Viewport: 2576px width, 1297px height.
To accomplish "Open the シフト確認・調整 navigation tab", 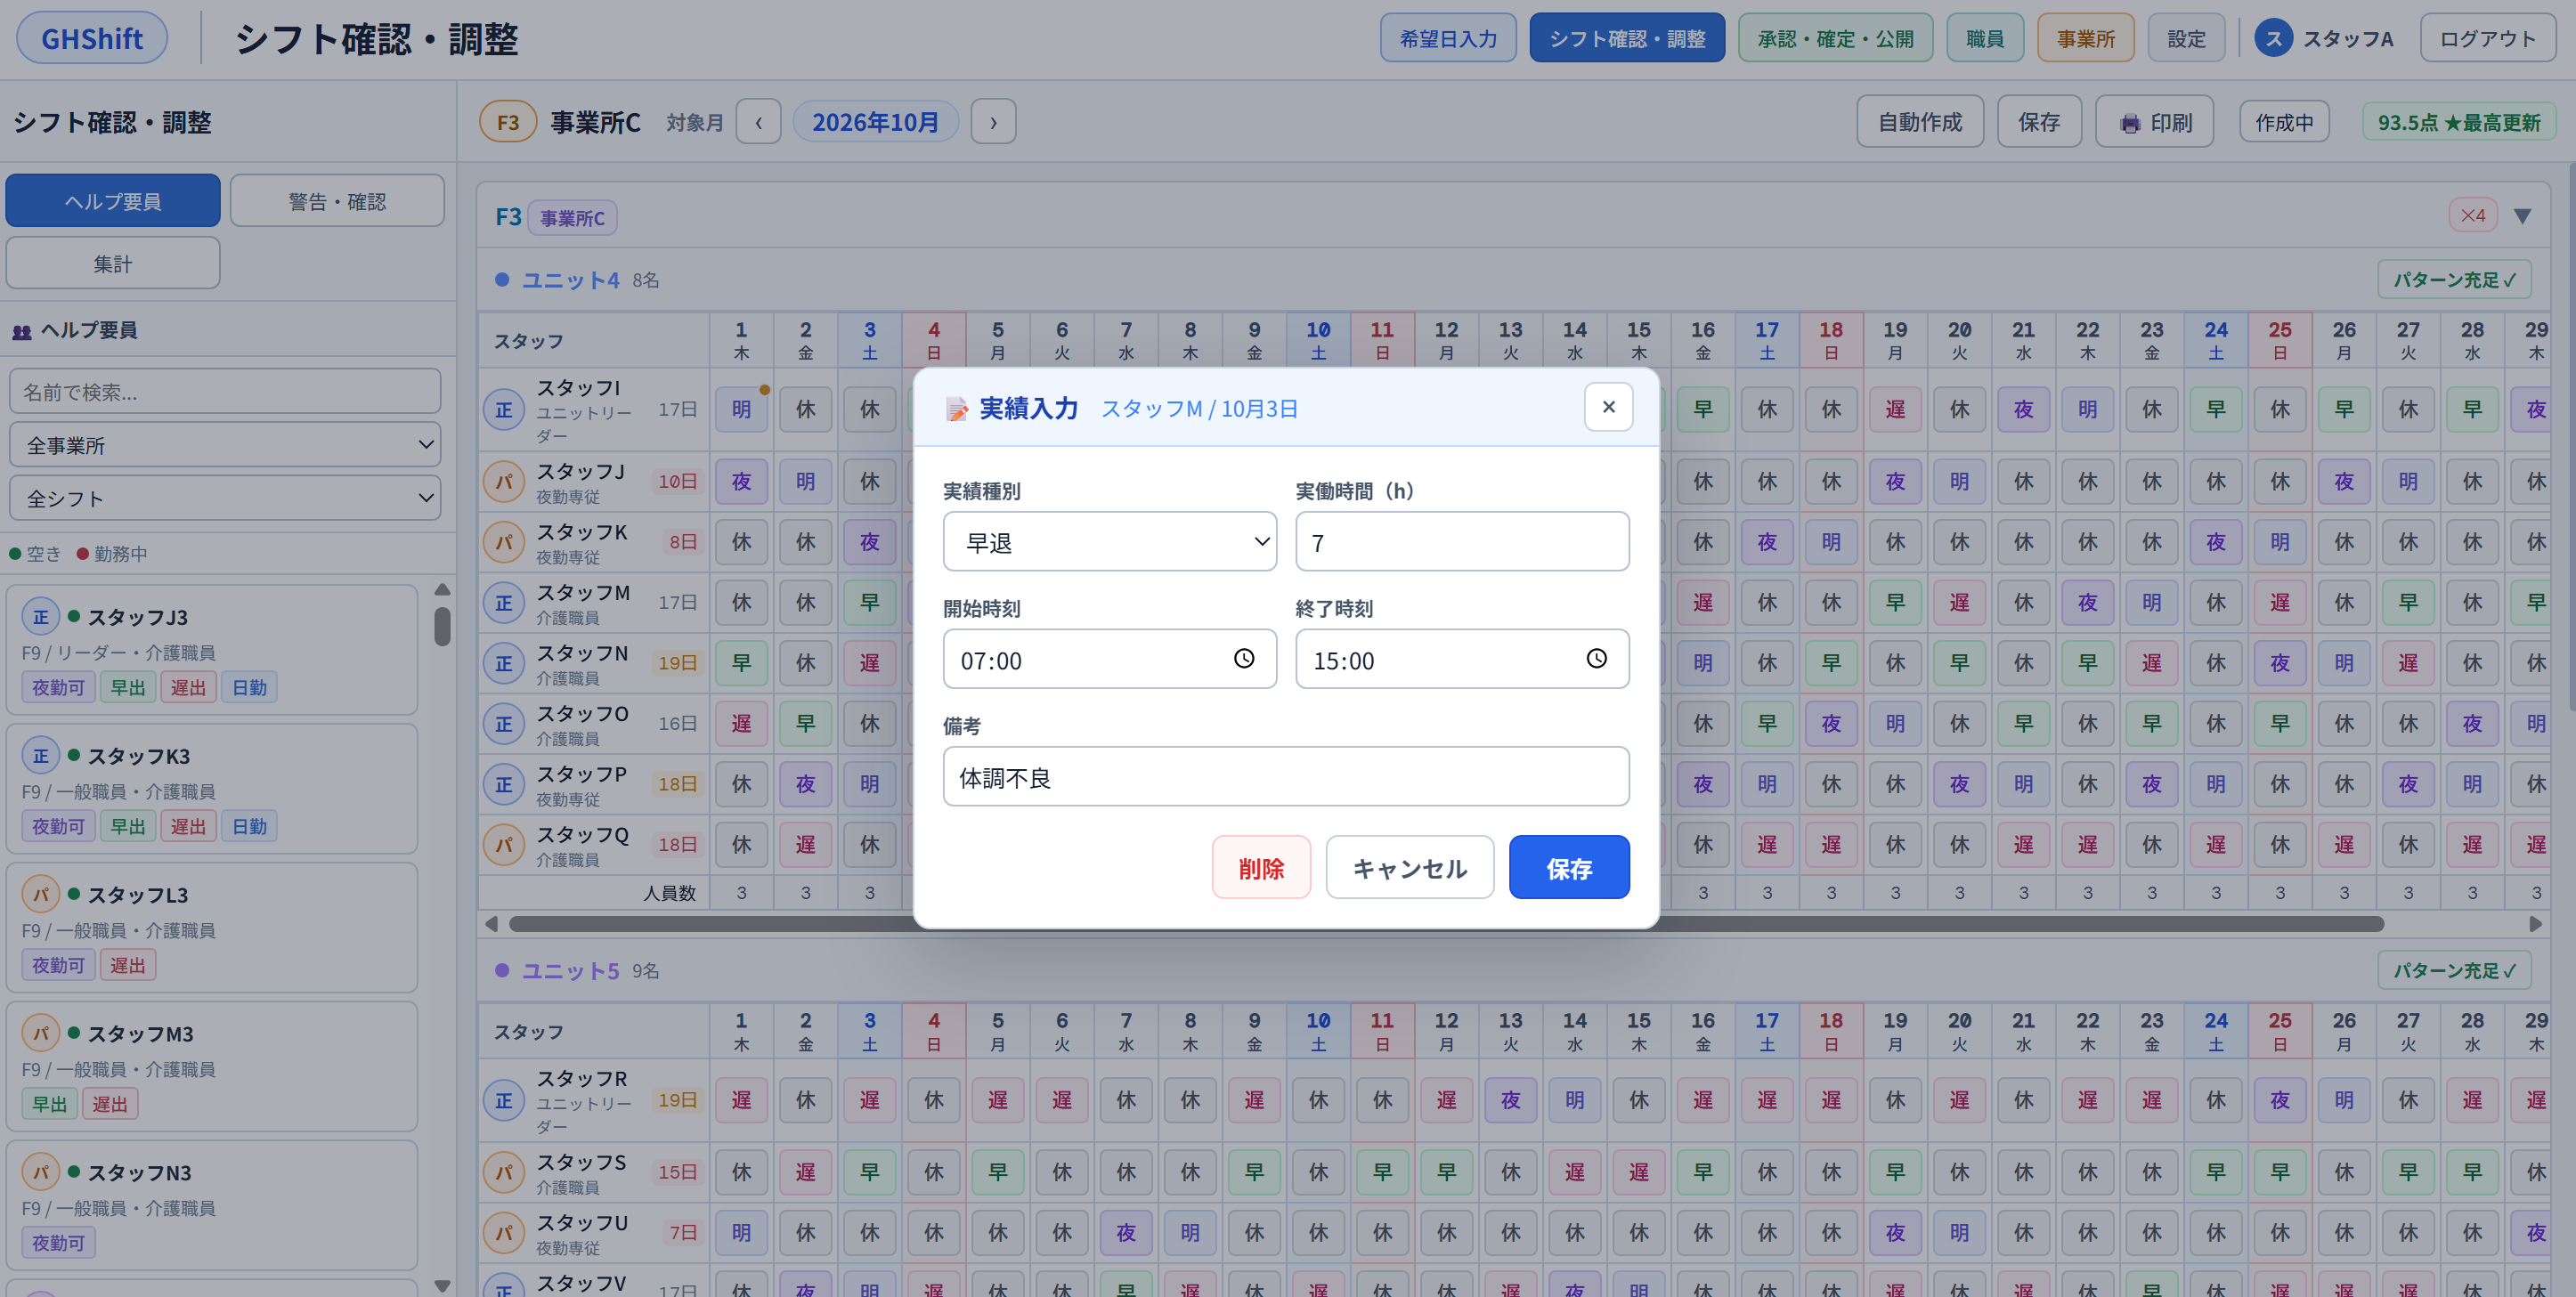I will [1627, 38].
